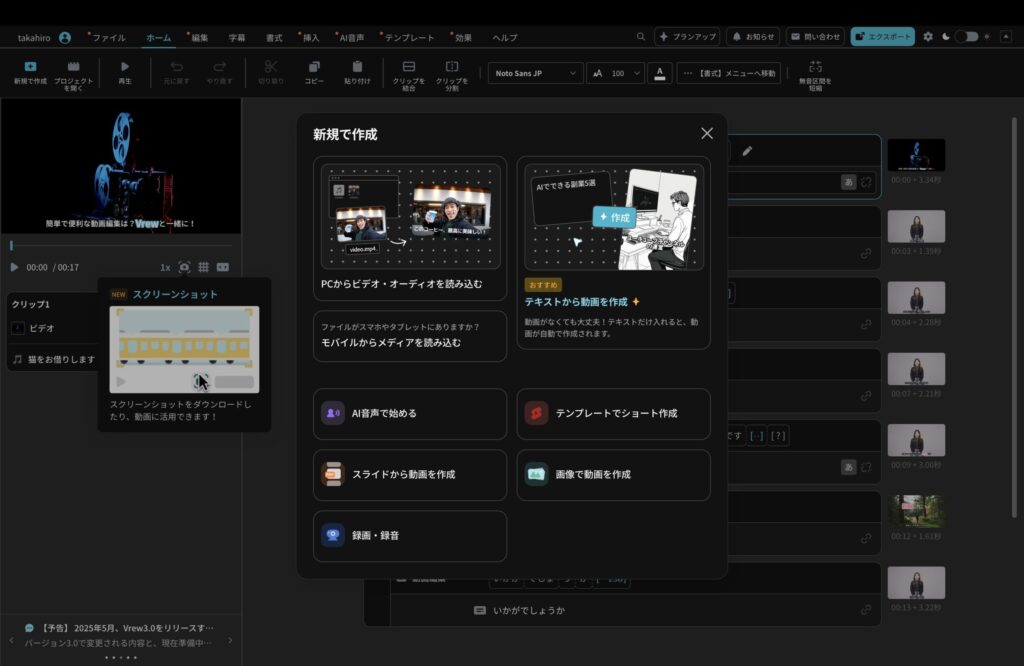This screenshot has height=666, width=1024.
Task: Click the next notice arrow at bottom left
Action: pyautogui.click(x=230, y=640)
